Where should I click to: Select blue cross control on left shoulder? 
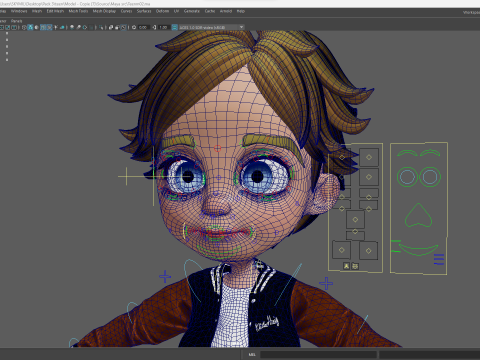tap(165, 276)
